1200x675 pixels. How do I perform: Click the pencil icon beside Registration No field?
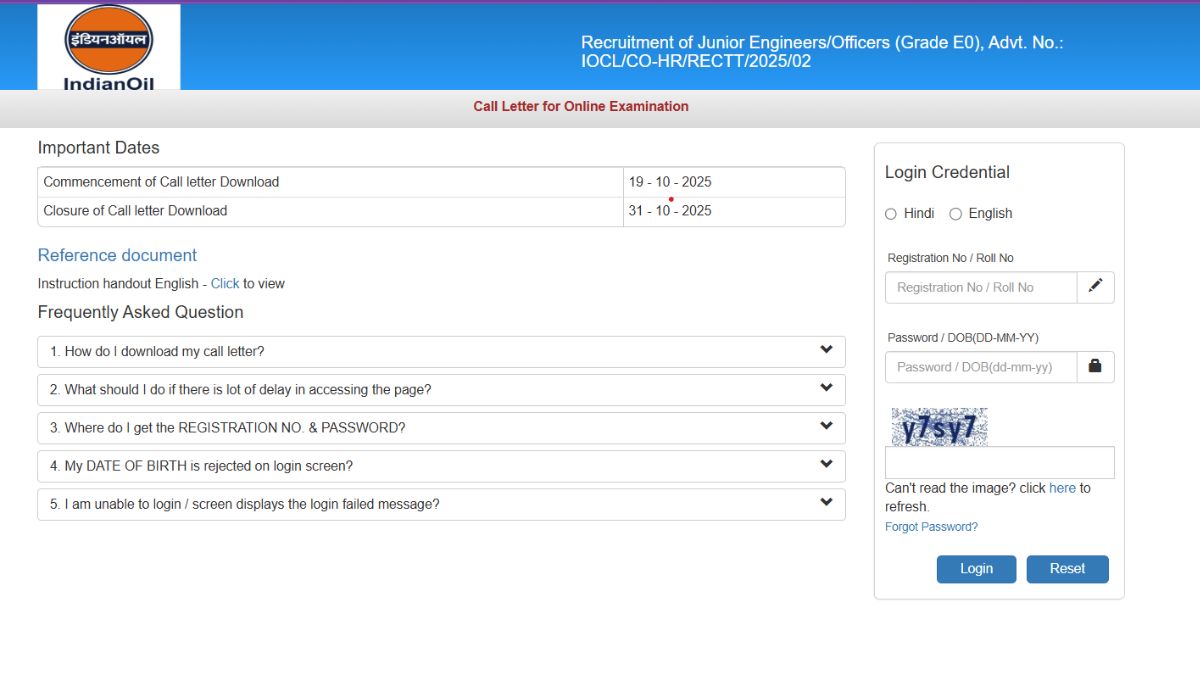tap(1095, 287)
